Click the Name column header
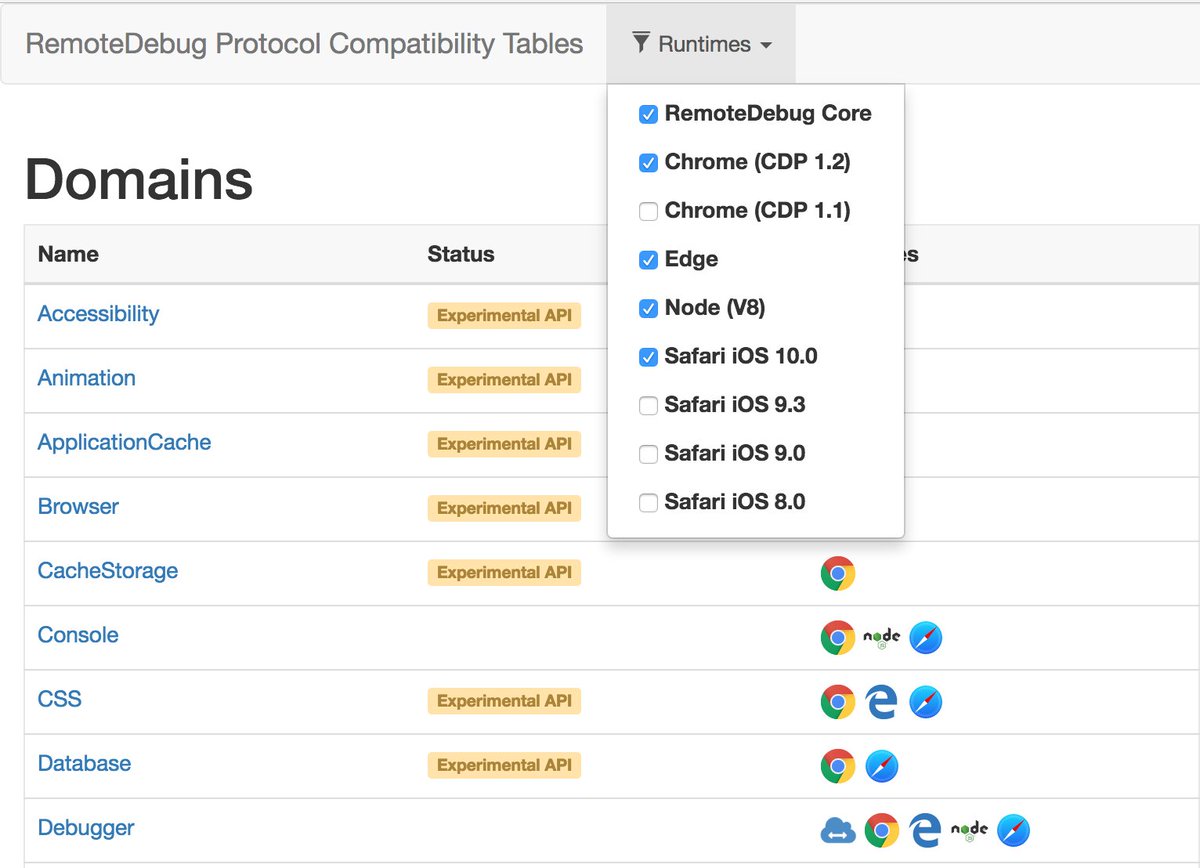Image resolution: width=1200 pixels, height=868 pixels. [x=68, y=254]
